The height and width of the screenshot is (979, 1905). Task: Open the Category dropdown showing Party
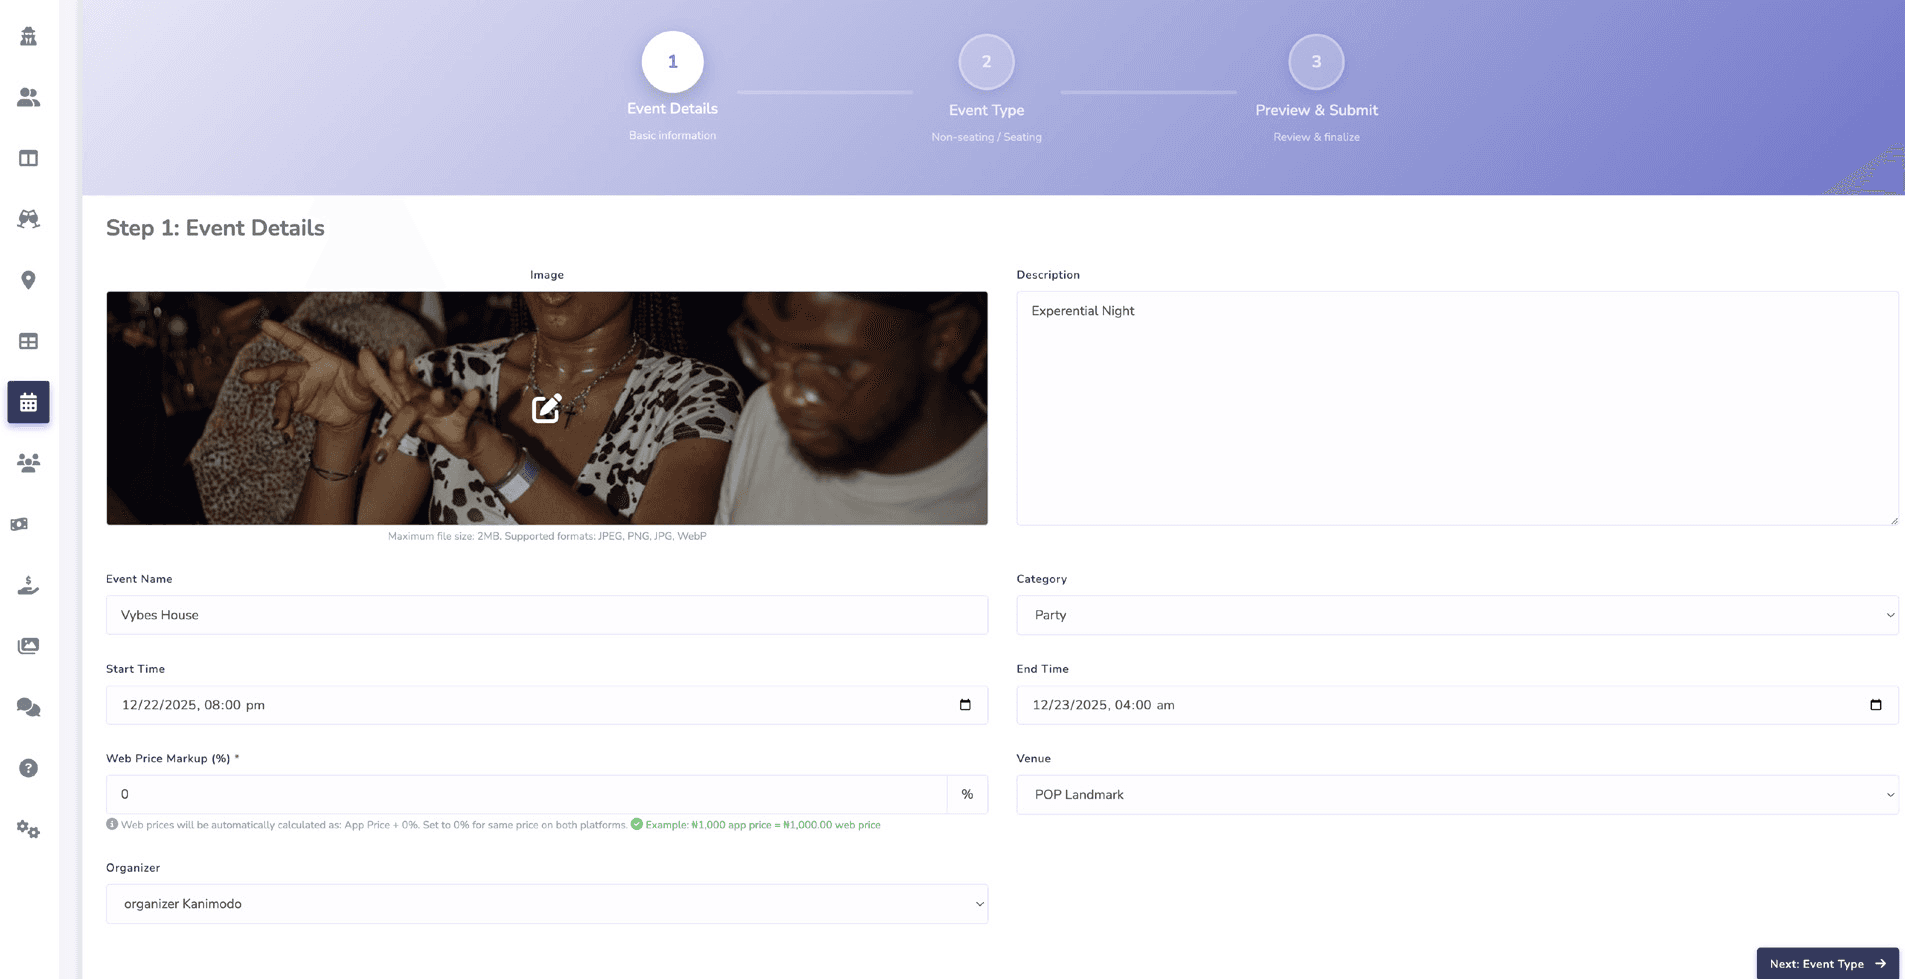pos(1457,615)
